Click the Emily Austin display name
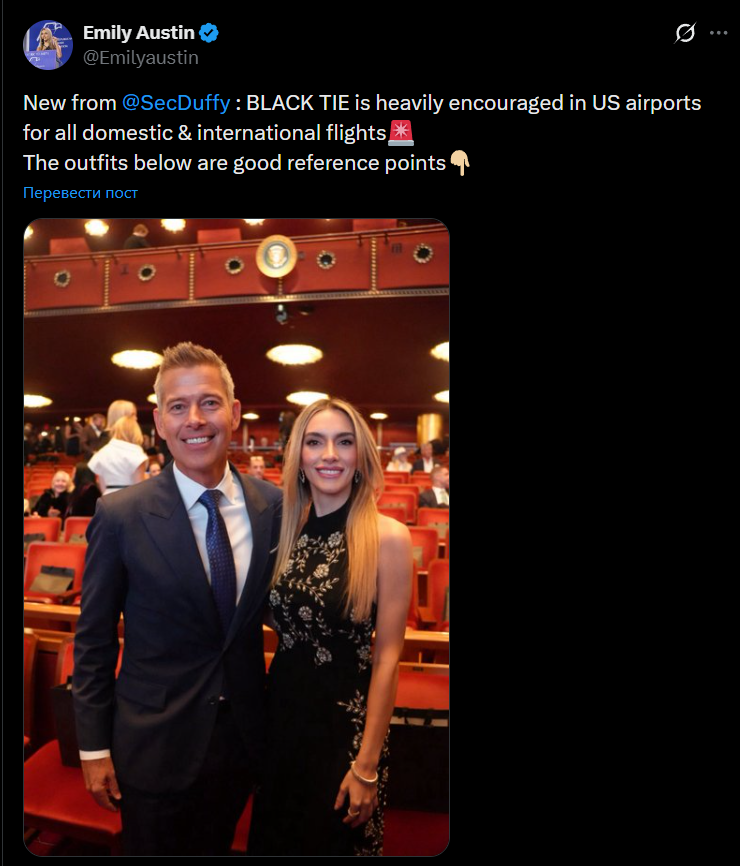This screenshot has height=866, width=740. (139, 33)
